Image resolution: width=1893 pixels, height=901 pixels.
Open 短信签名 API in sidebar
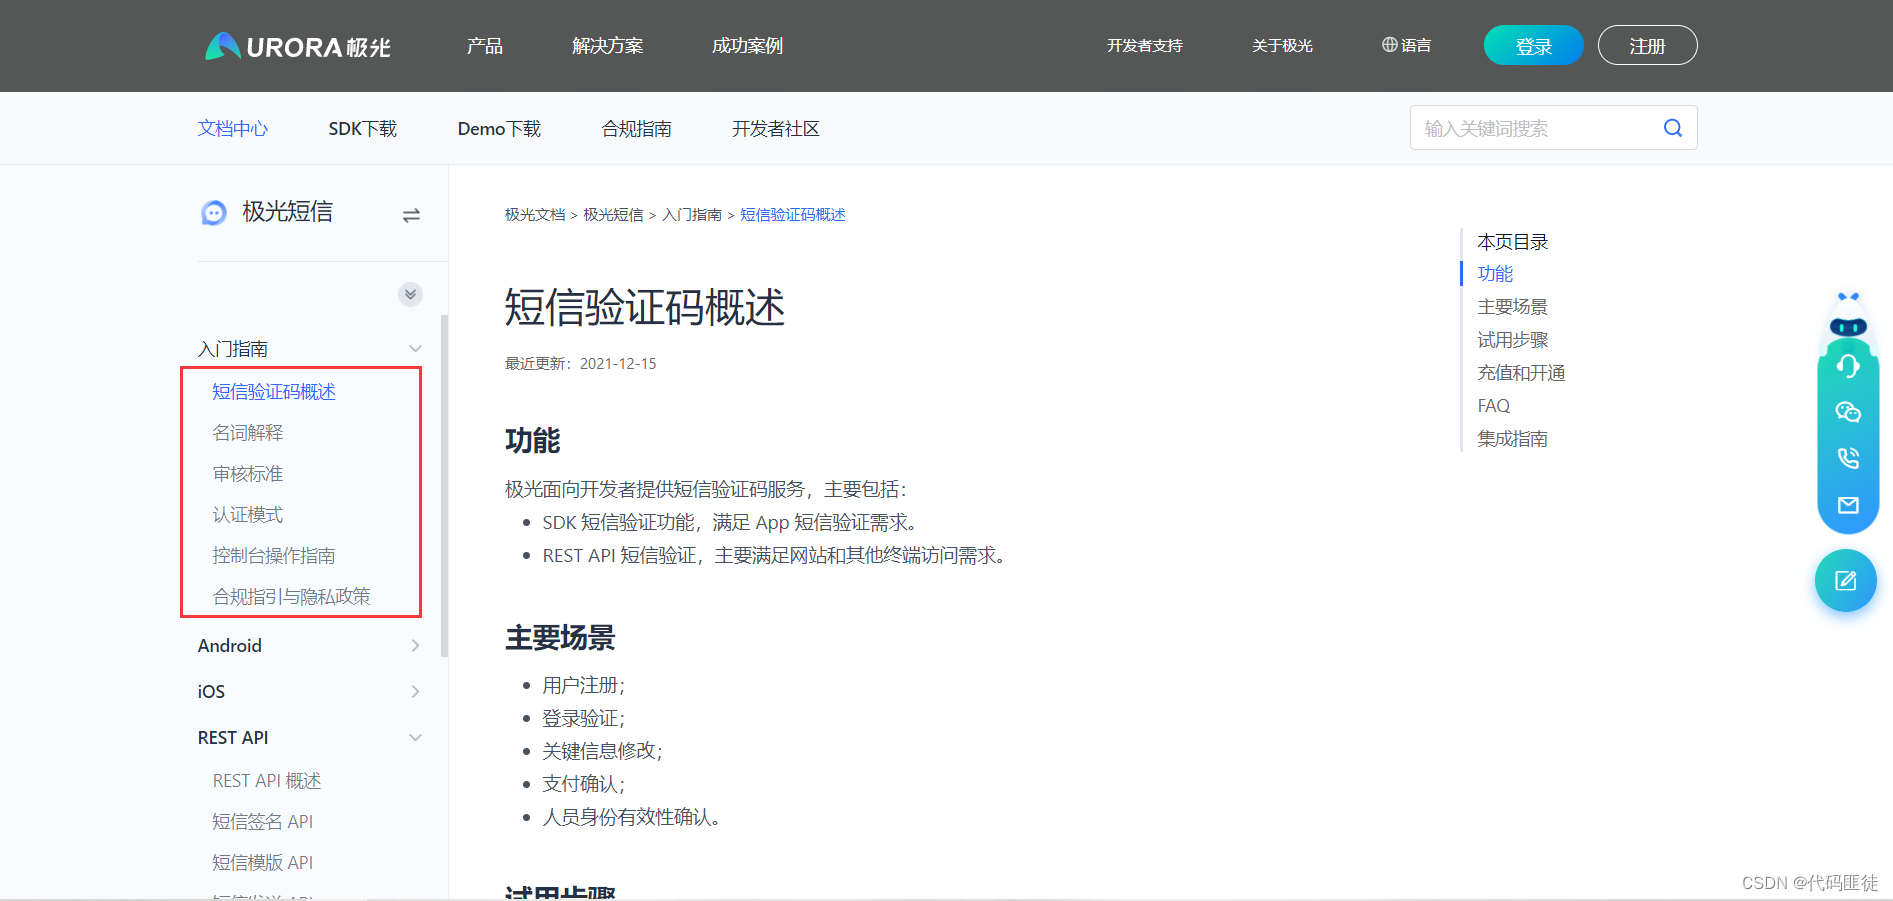[x=263, y=822]
